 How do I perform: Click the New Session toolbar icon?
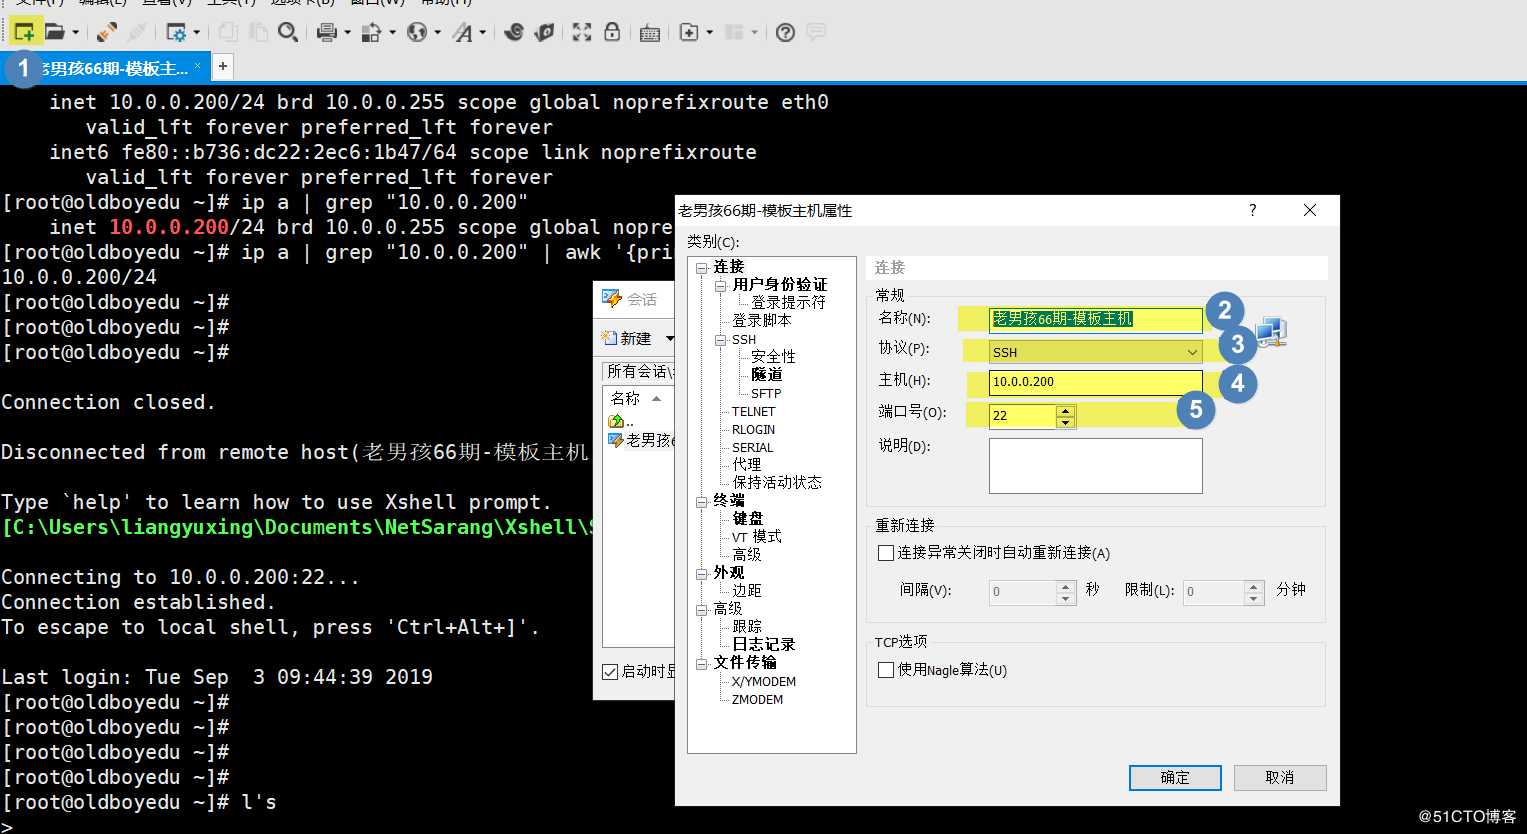tap(24, 33)
